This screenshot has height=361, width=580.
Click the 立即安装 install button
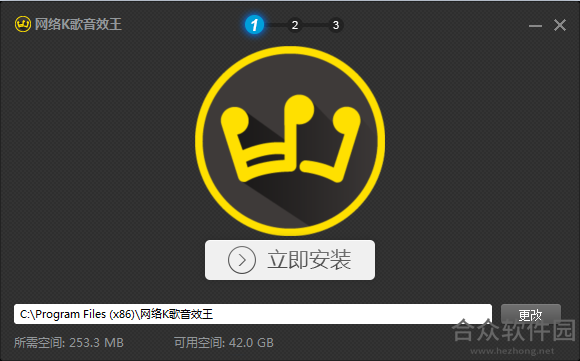pyautogui.click(x=290, y=260)
